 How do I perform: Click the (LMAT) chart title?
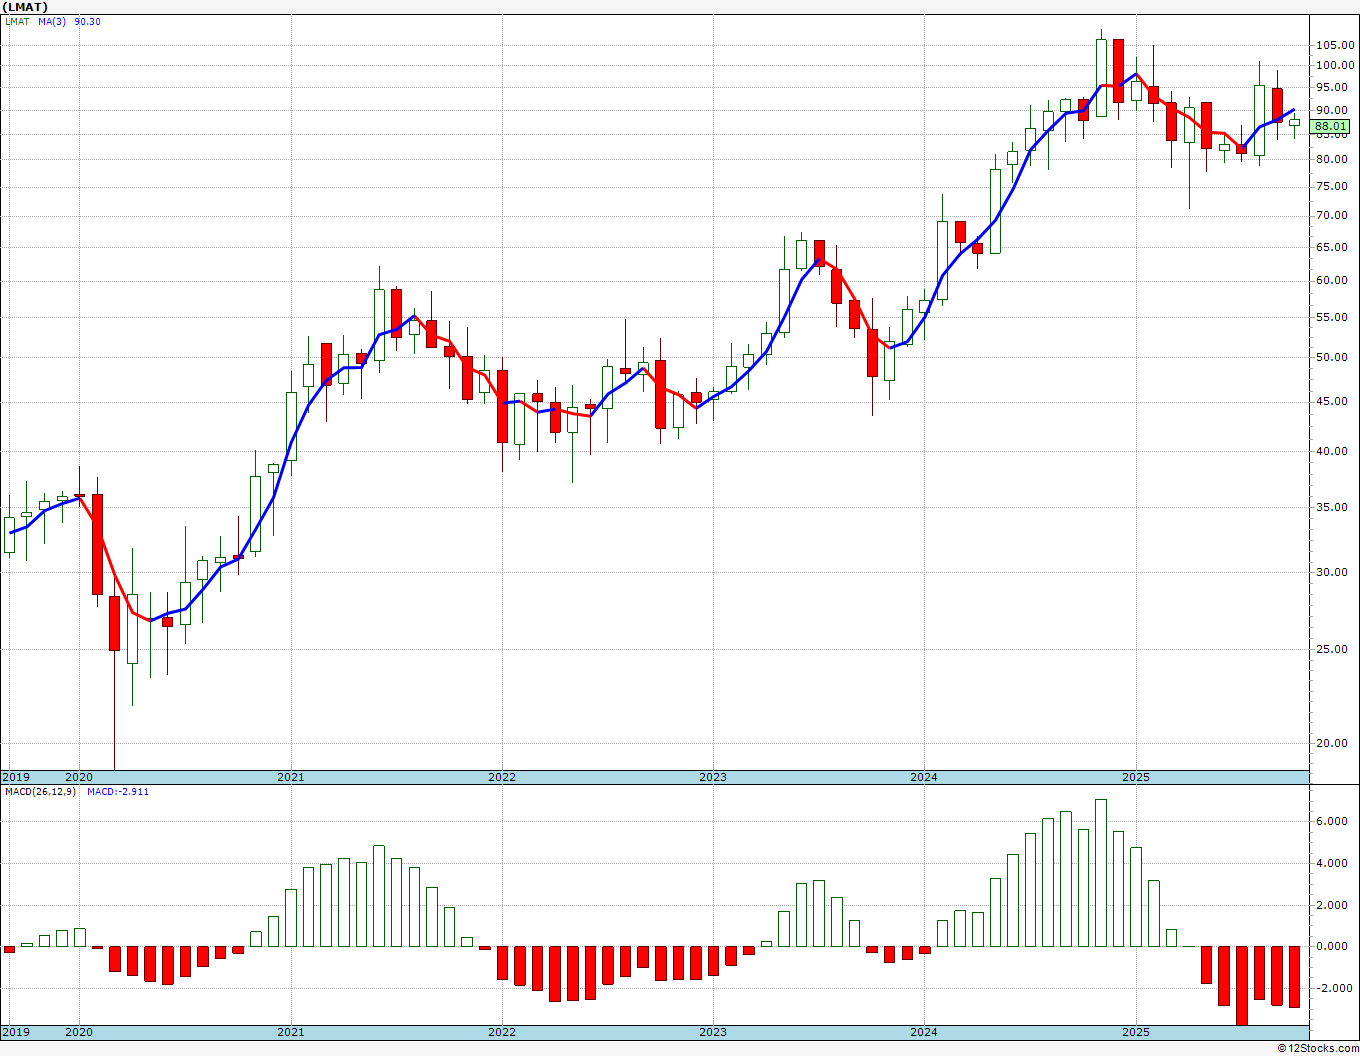click(x=25, y=7)
